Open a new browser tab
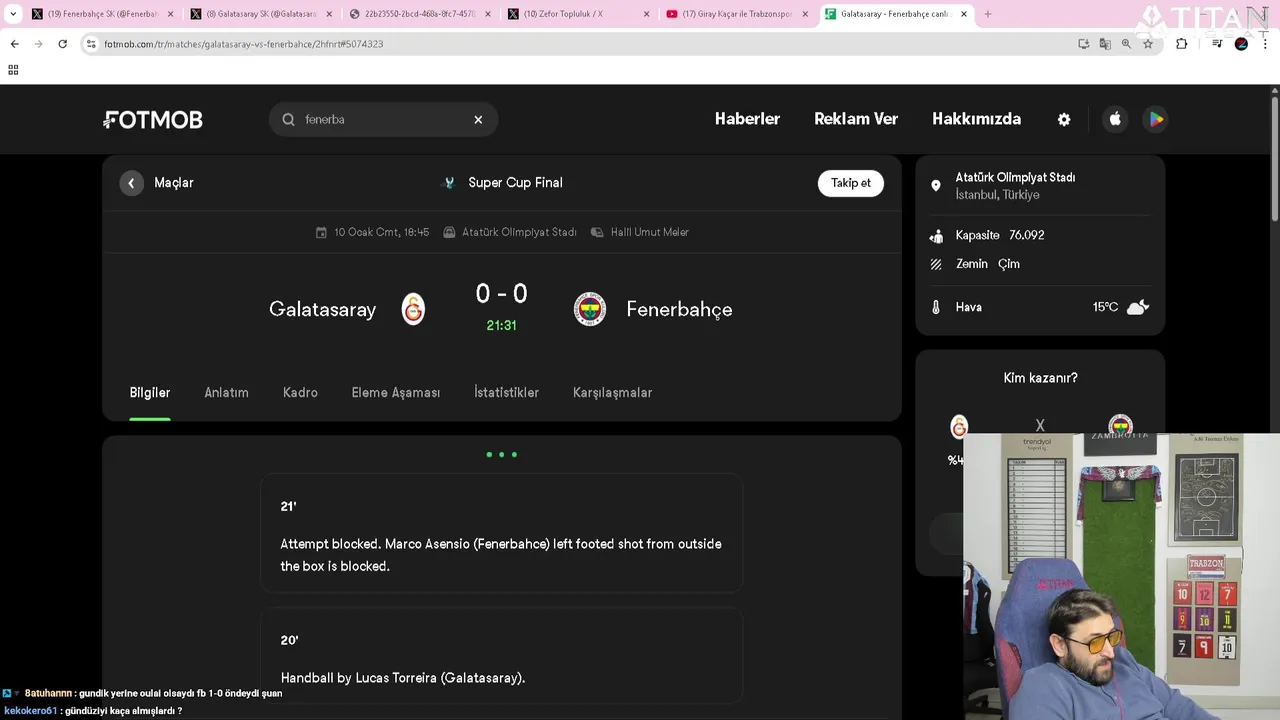1280x720 pixels. pos(988,14)
